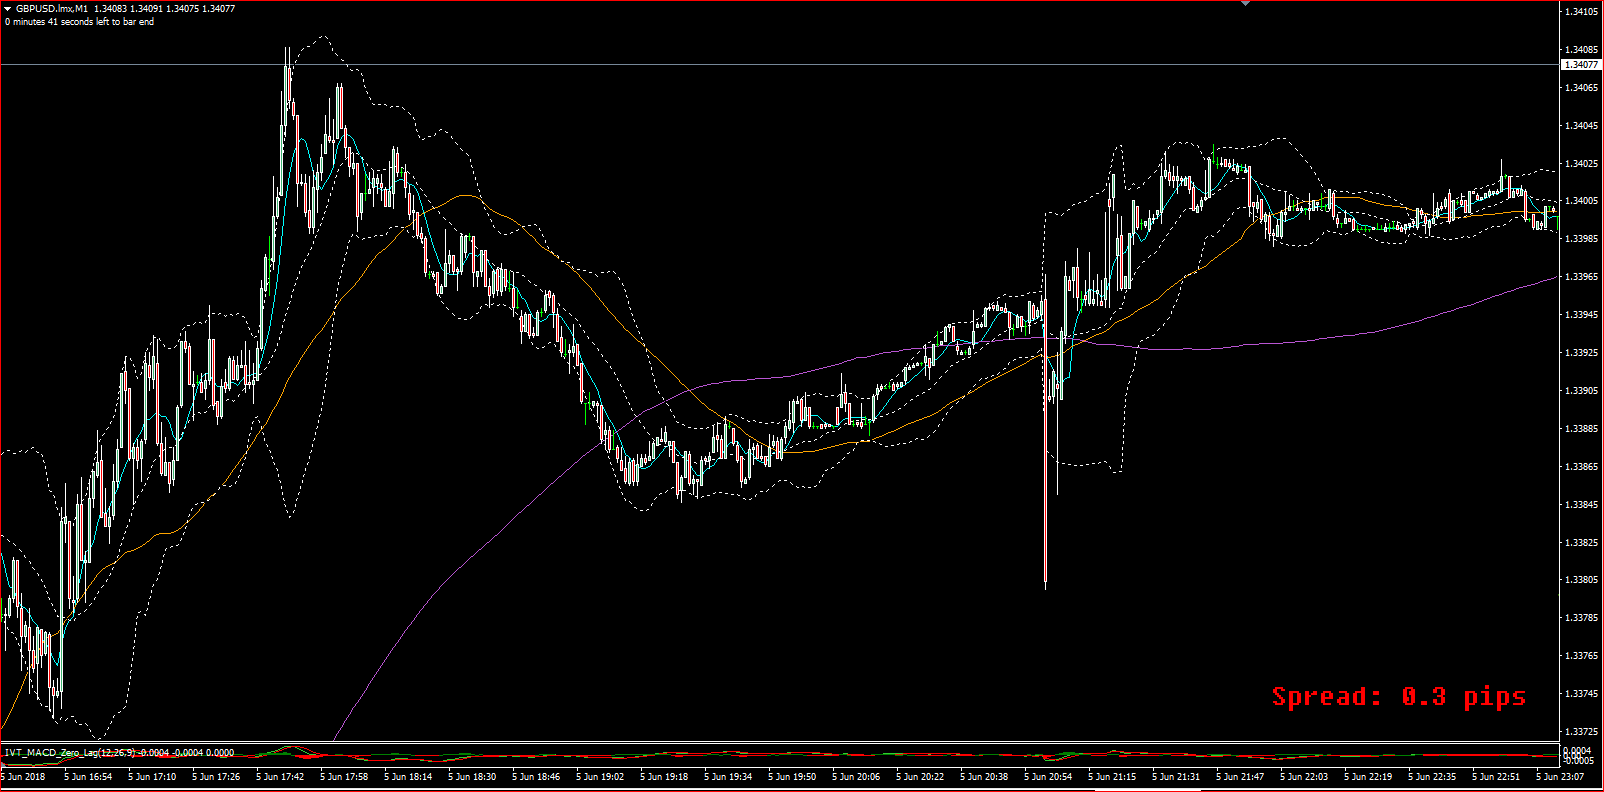The height and width of the screenshot is (792, 1604).
Task: Click the 1.33745 price axis label
Action: 1581,694
